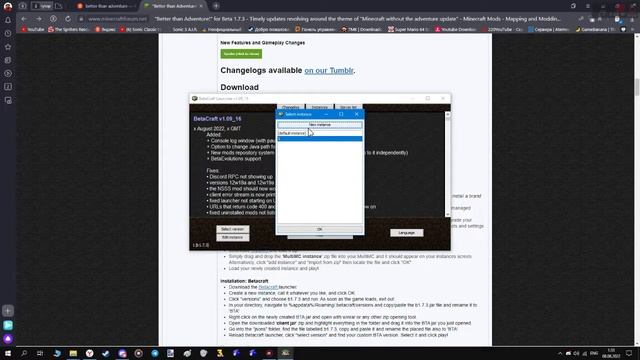Open a new browser tab with plus
The image size is (640, 360).
(216, 6)
